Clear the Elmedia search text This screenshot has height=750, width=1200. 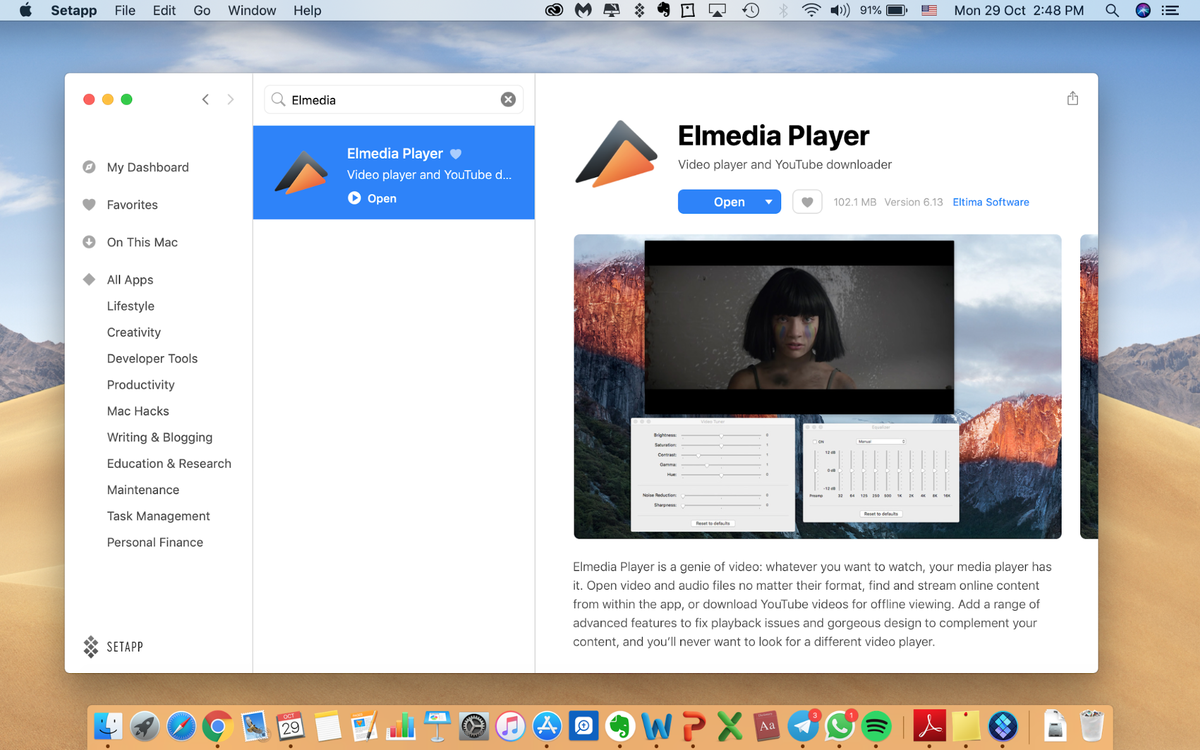[508, 99]
